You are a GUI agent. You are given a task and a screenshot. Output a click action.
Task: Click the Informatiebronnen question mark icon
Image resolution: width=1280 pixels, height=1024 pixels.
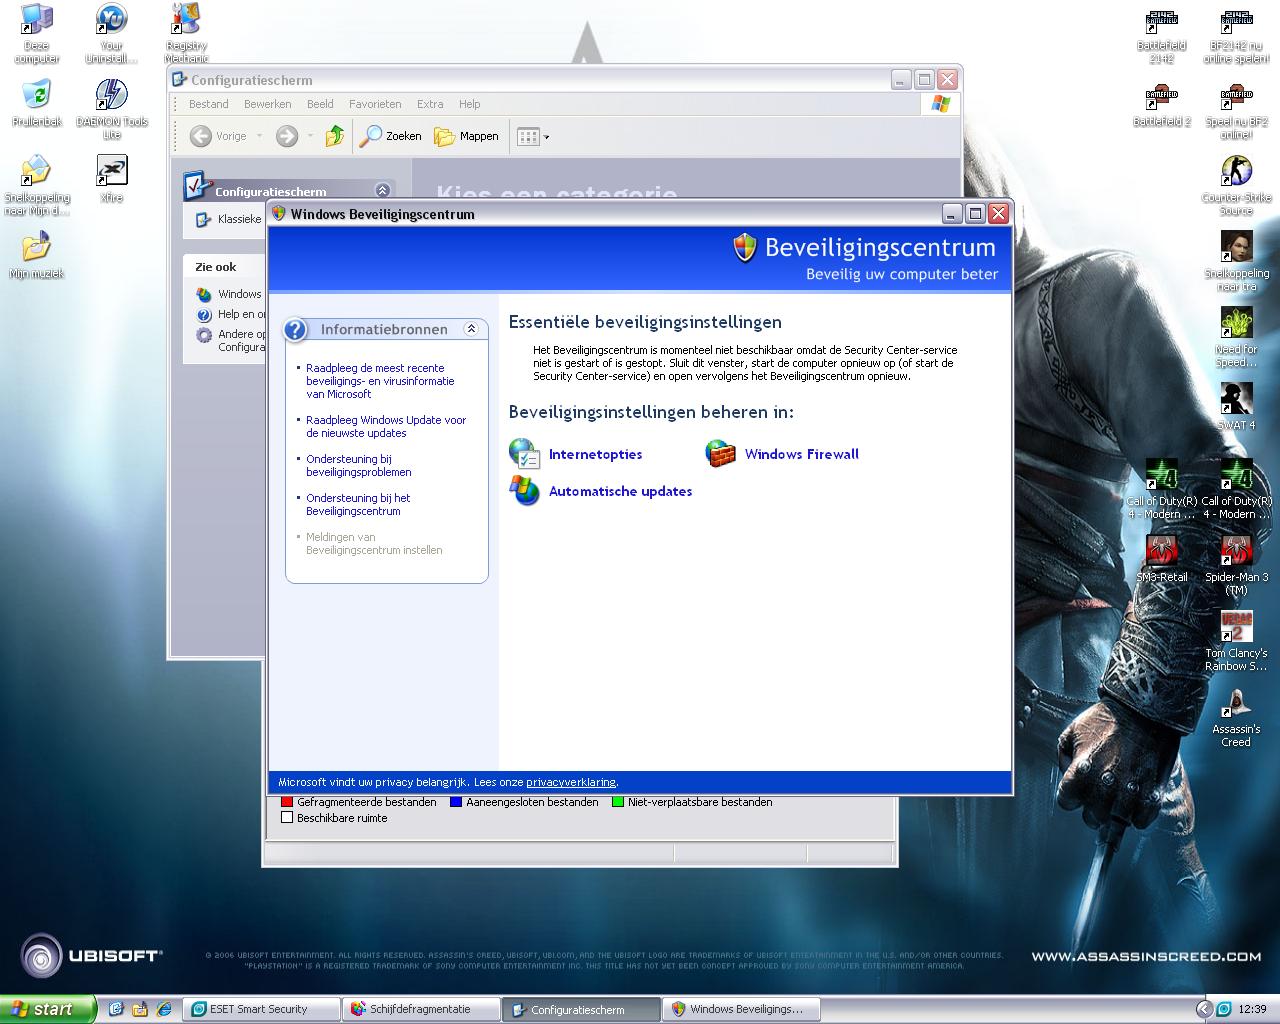(x=296, y=329)
